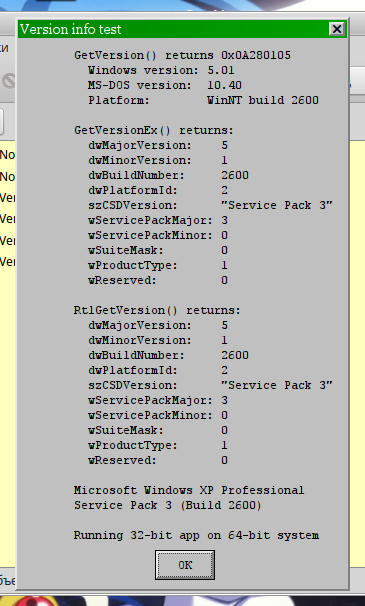Click the GetVersionEx() returns heading
Screen dimensions: 365x606
154,130
